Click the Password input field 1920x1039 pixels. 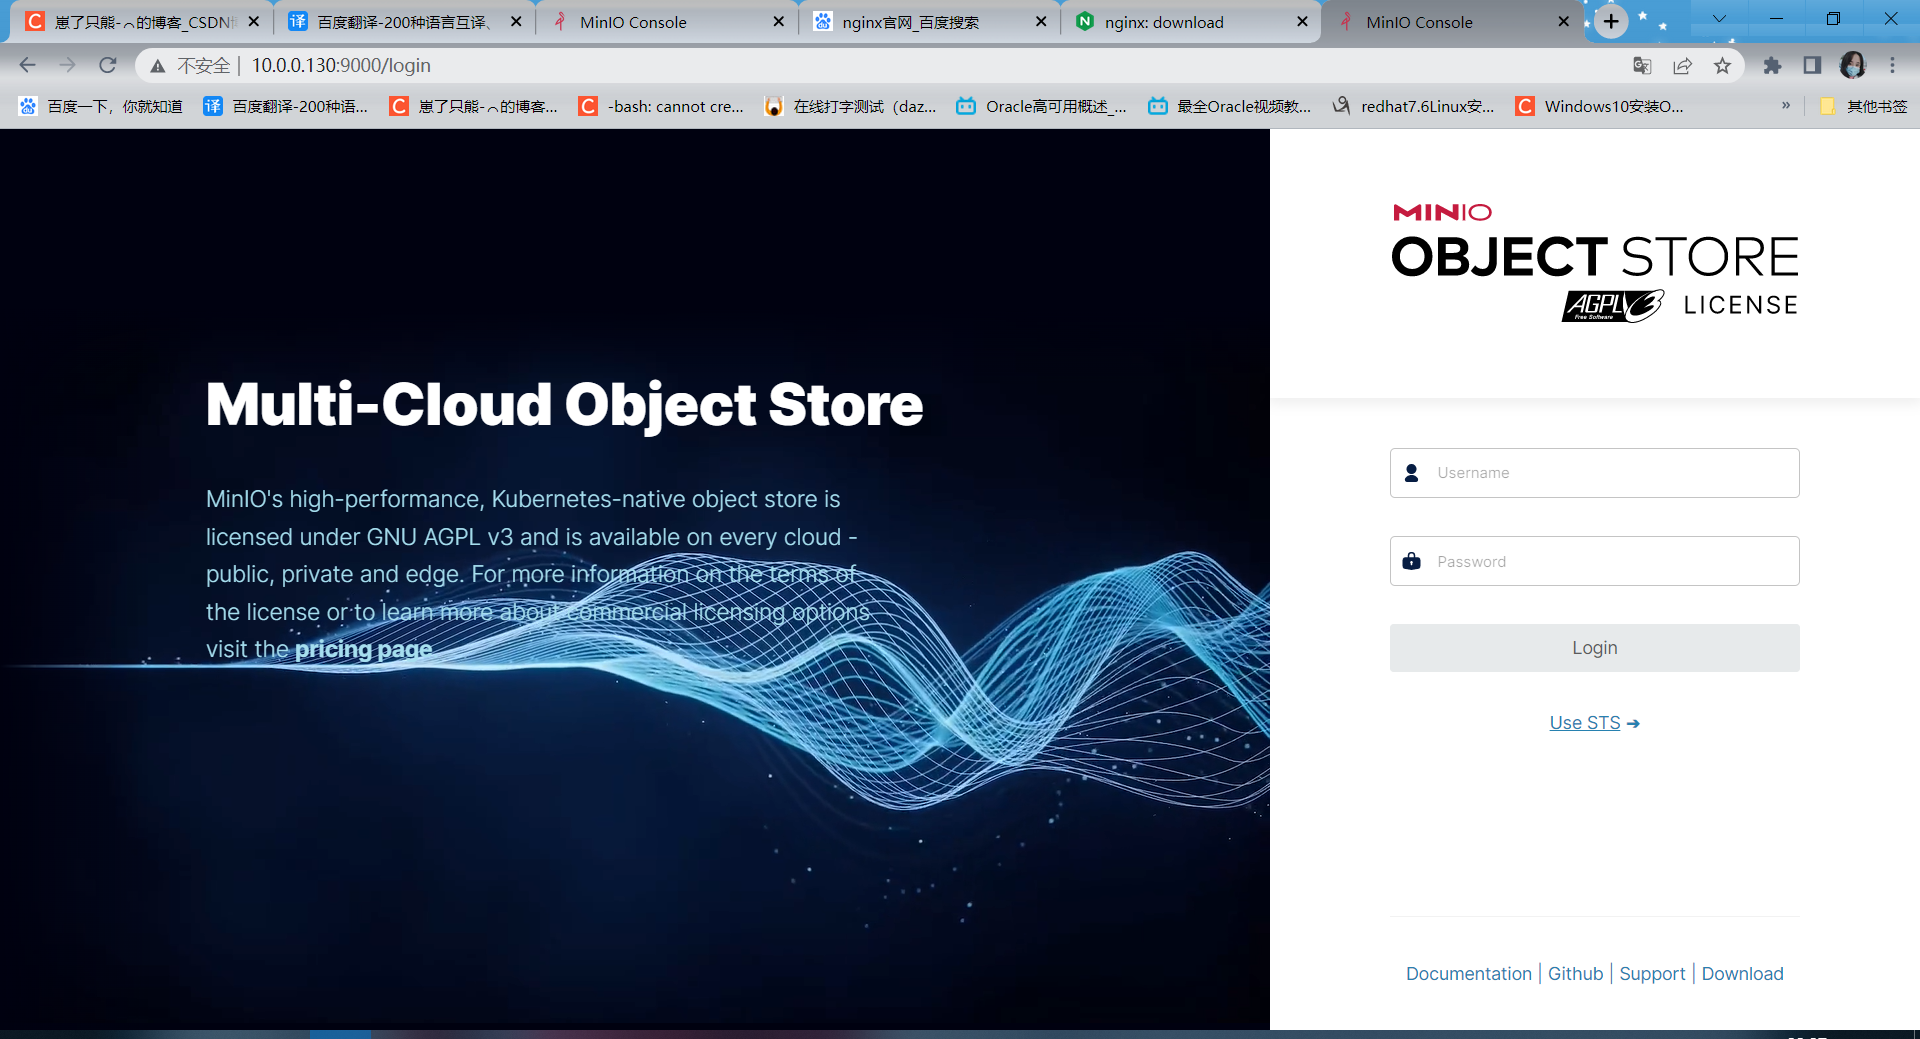click(1594, 561)
